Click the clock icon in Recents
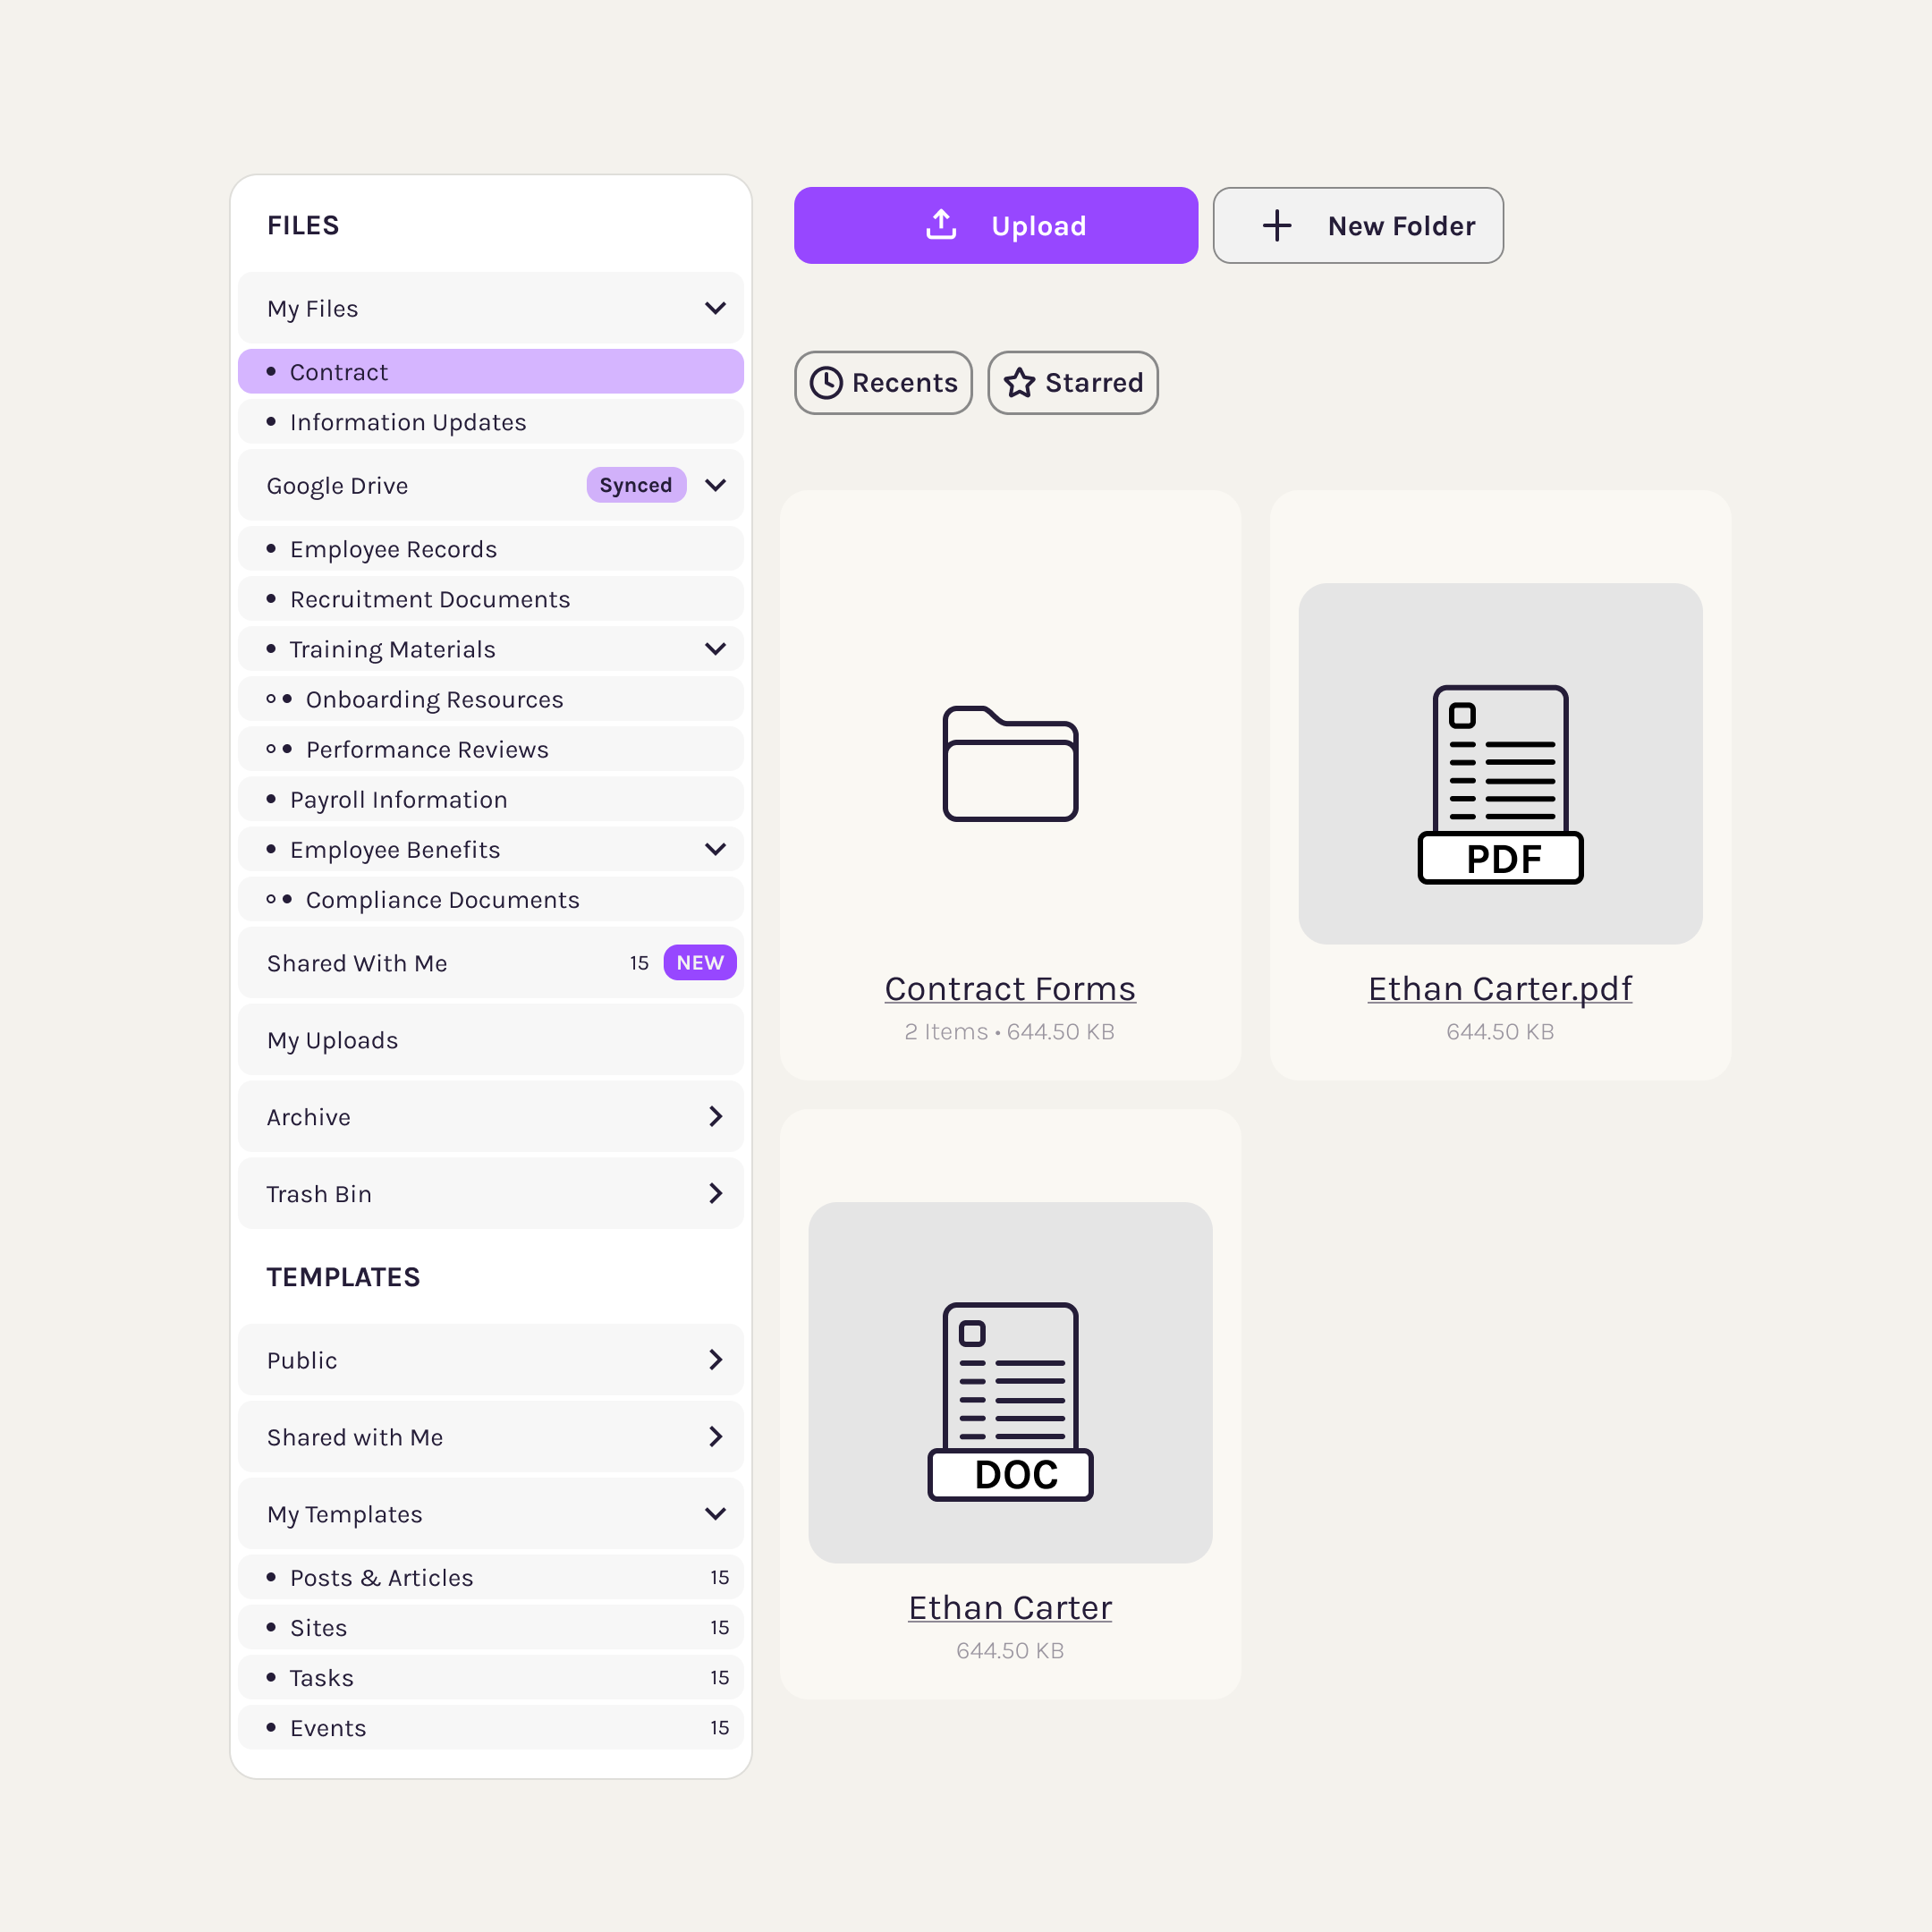 [826, 383]
